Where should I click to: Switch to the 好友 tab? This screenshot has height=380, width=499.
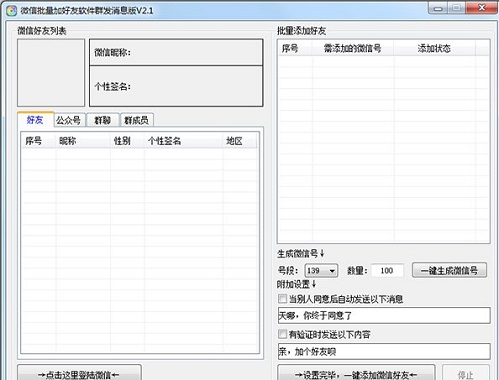[x=35, y=120]
